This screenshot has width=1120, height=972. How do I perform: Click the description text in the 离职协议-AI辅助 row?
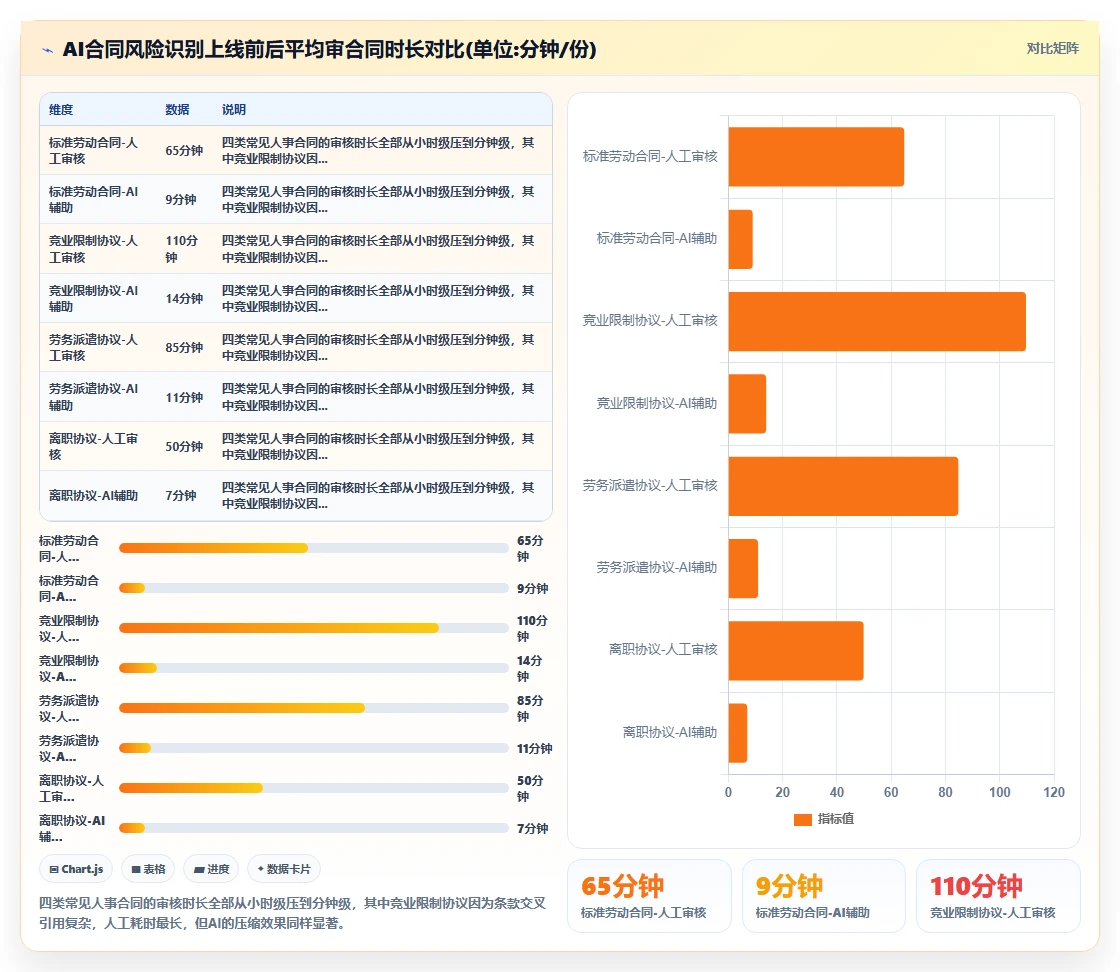click(x=378, y=496)
